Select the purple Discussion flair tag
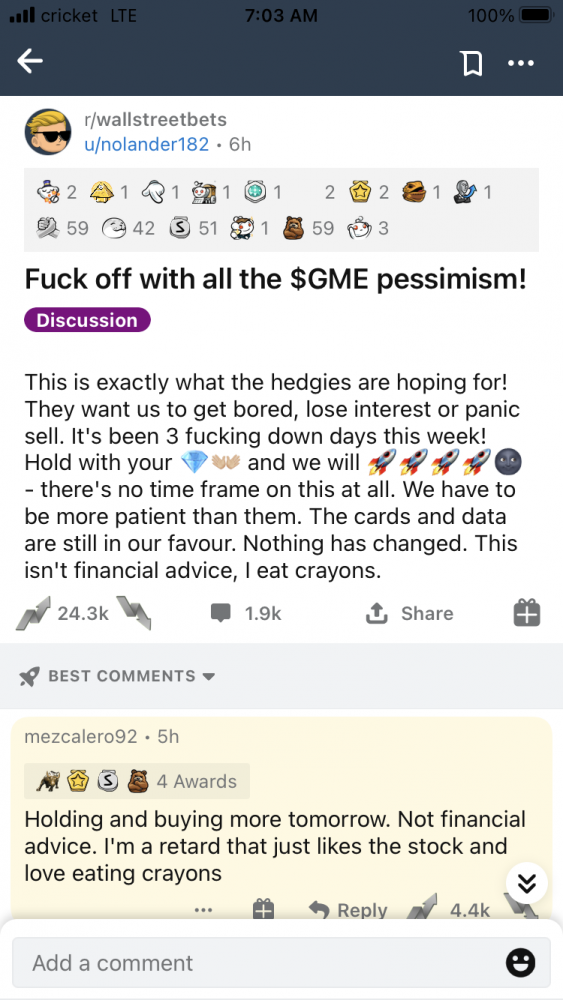 pos(87,320)
